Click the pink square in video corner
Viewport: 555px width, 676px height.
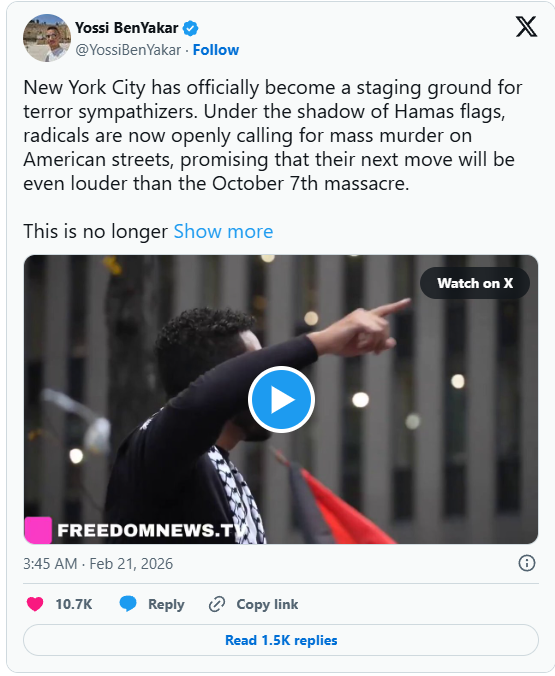(x=38, y=530)
